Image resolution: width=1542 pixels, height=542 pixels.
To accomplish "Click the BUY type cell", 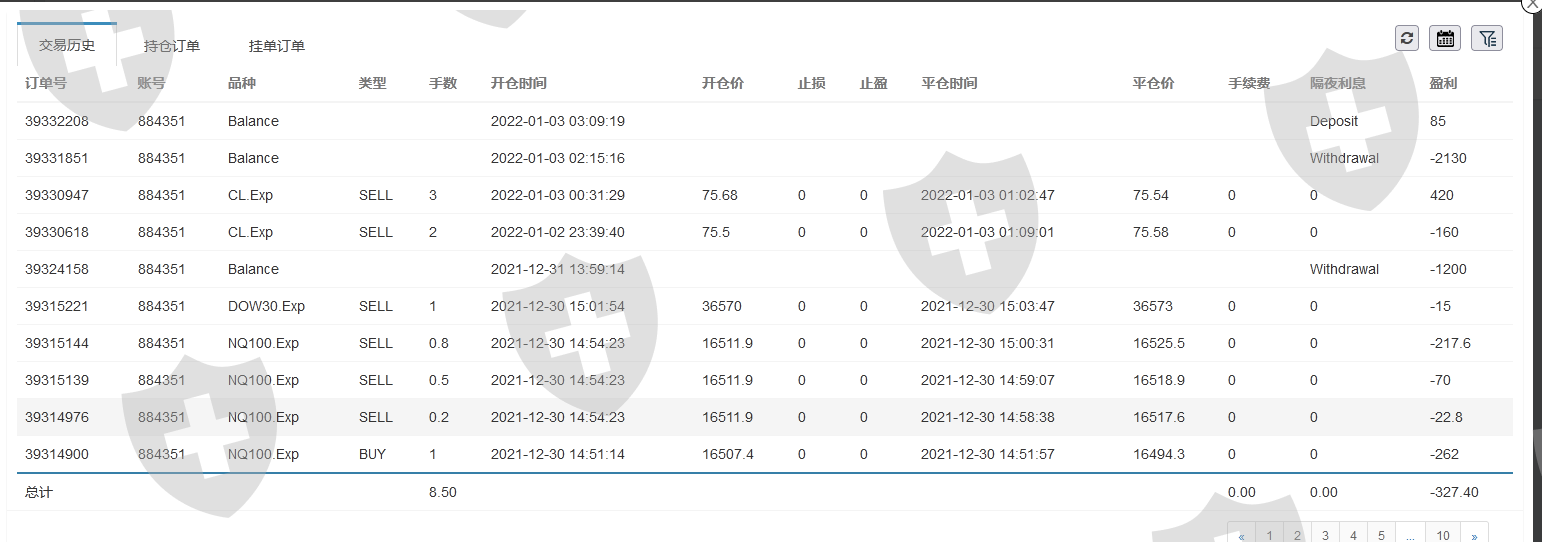I will [x=372, y=454].
